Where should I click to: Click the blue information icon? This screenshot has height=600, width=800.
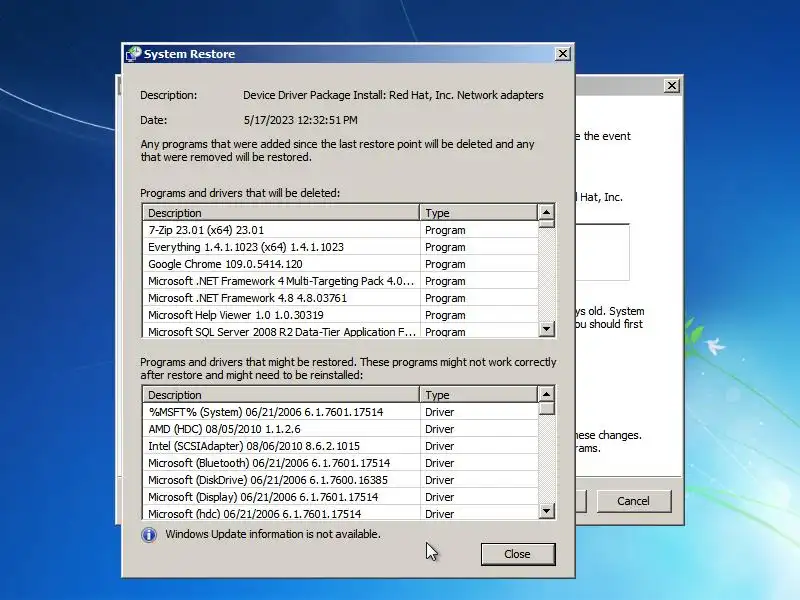(x=149, y=535)
